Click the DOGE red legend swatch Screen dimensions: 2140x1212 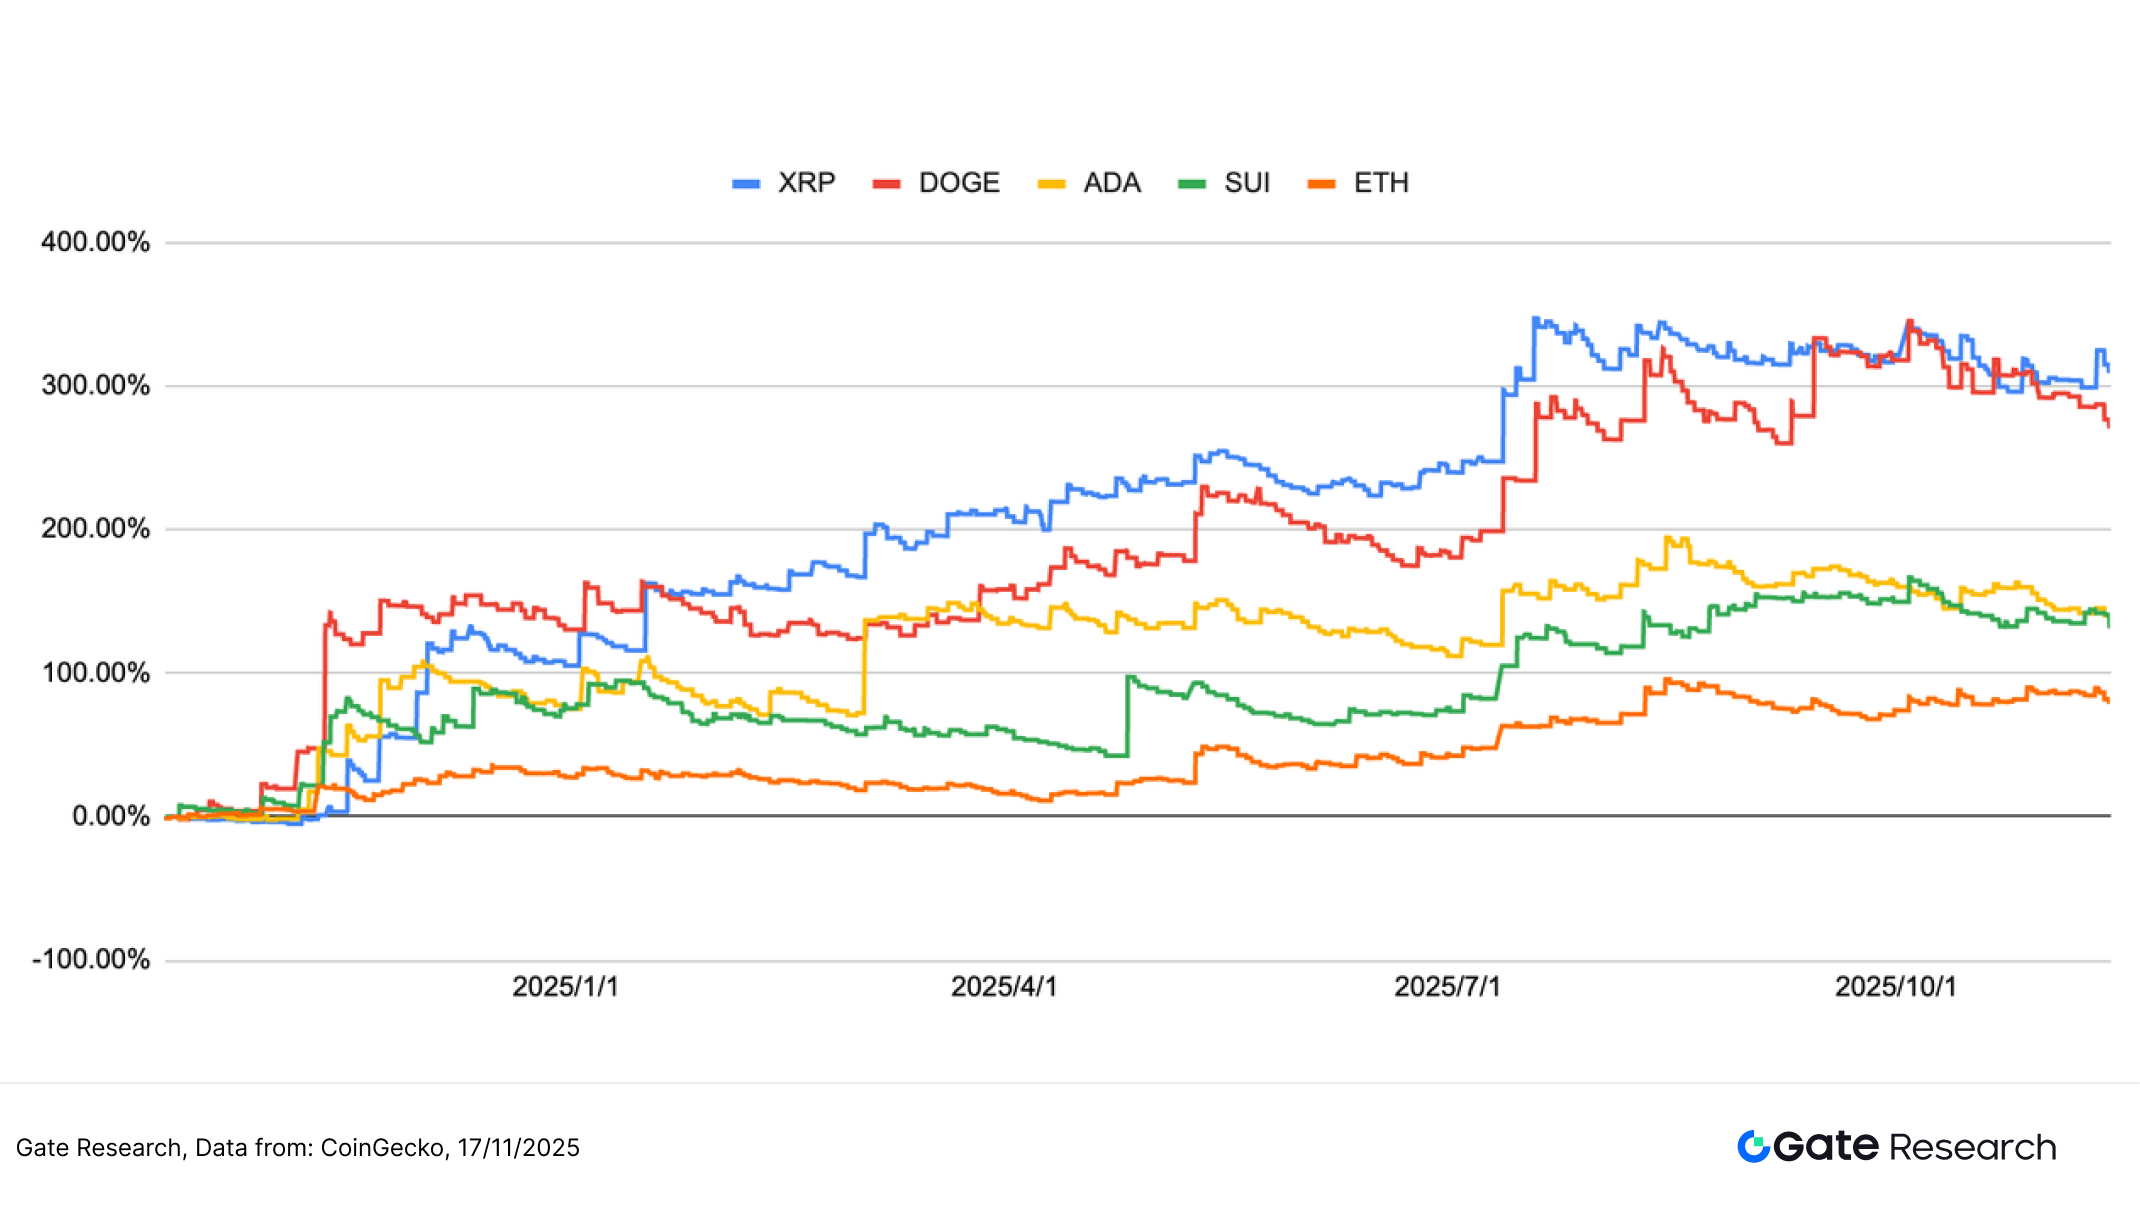886,184
